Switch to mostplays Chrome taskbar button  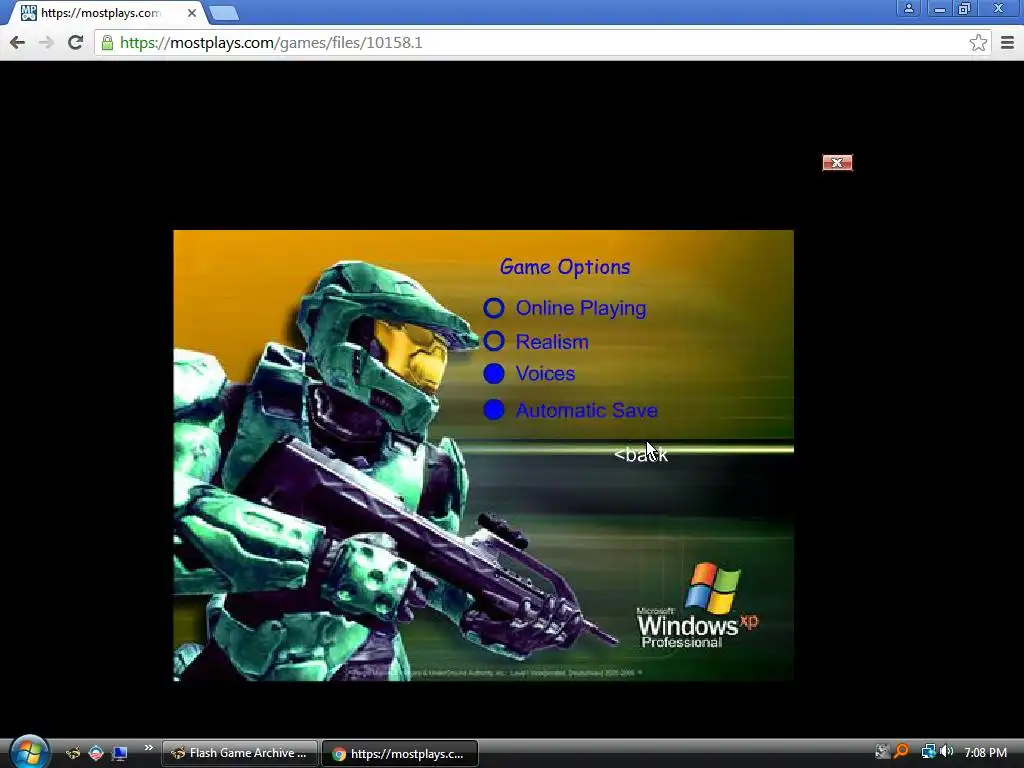(400, 753)
